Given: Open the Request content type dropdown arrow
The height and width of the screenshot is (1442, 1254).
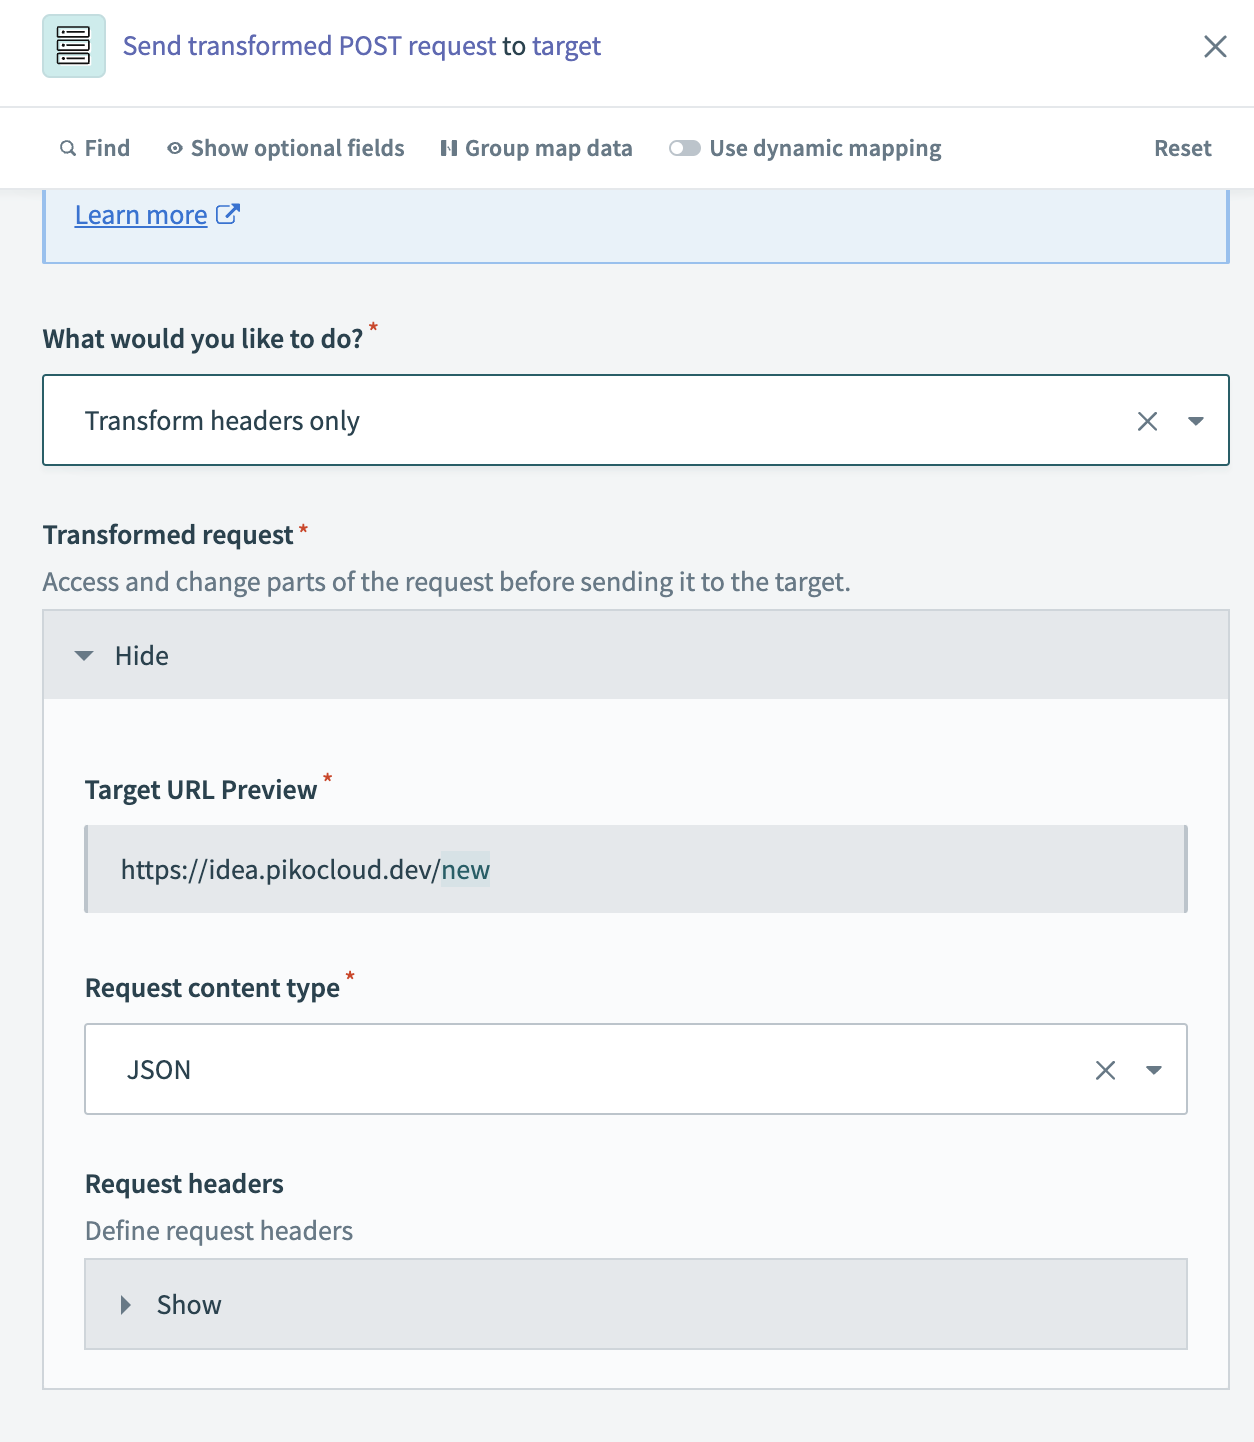Looking at the screenshot, I should pyautogui.click(x=1153, y=1070).
